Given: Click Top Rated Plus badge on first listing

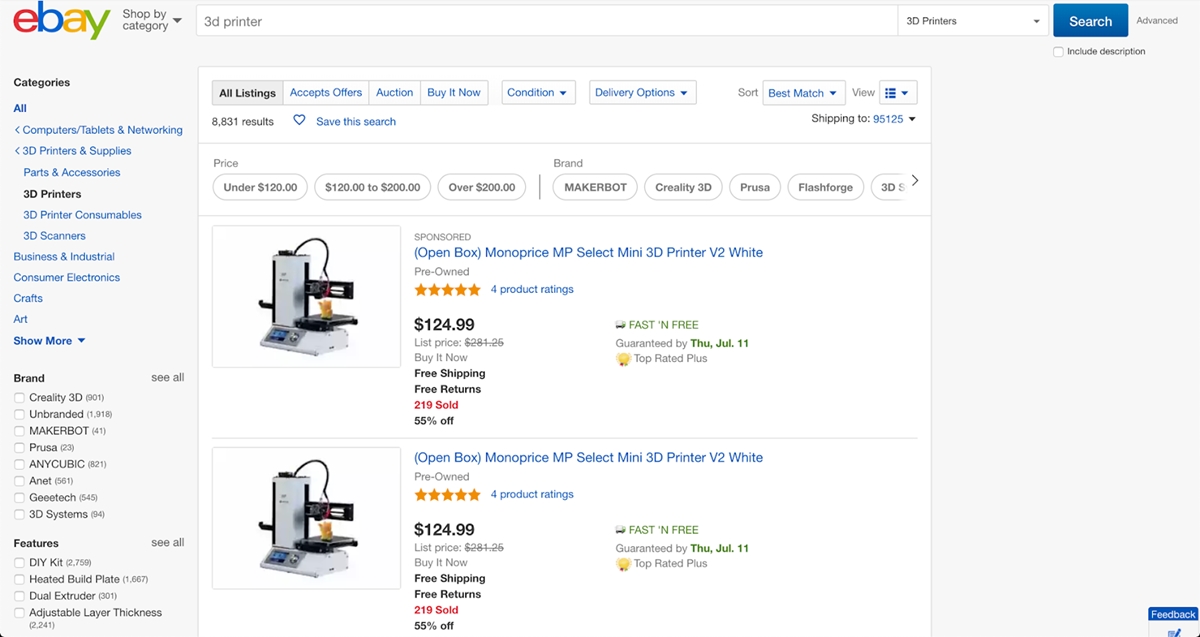Looking at the screenshot, I should [x=623, y=359].
